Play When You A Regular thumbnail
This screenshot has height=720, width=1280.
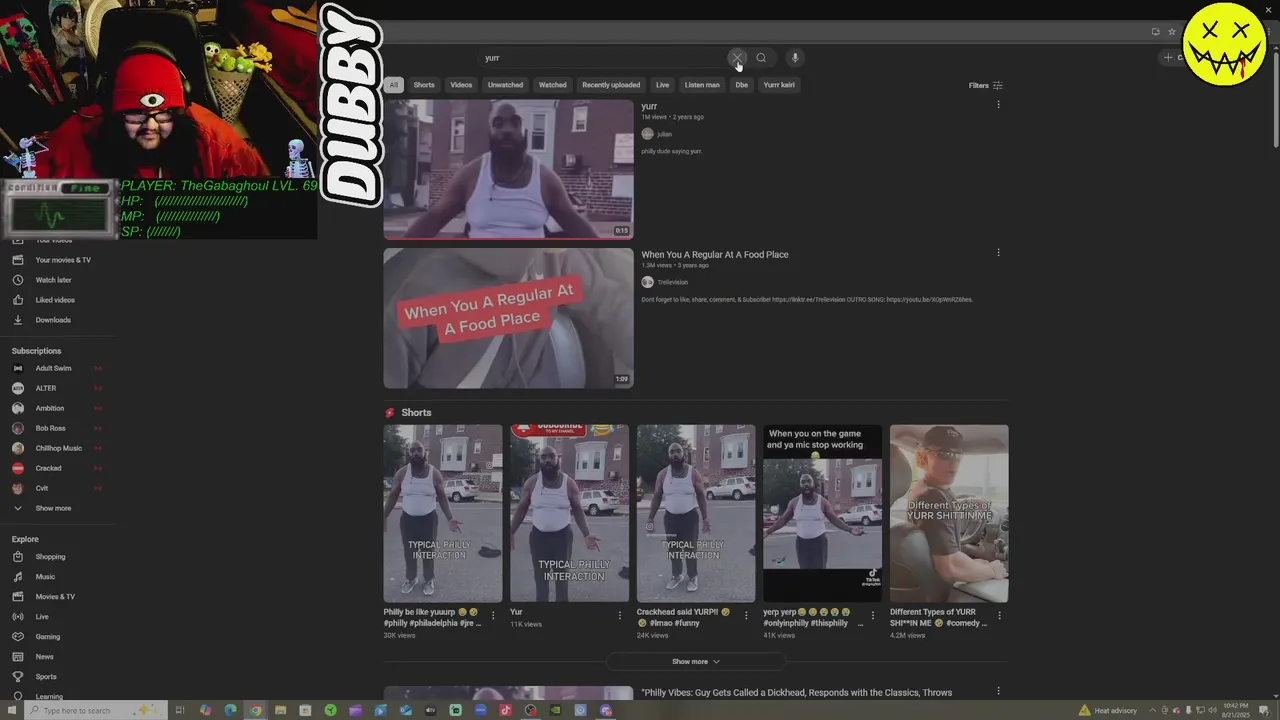coord(508,318)
